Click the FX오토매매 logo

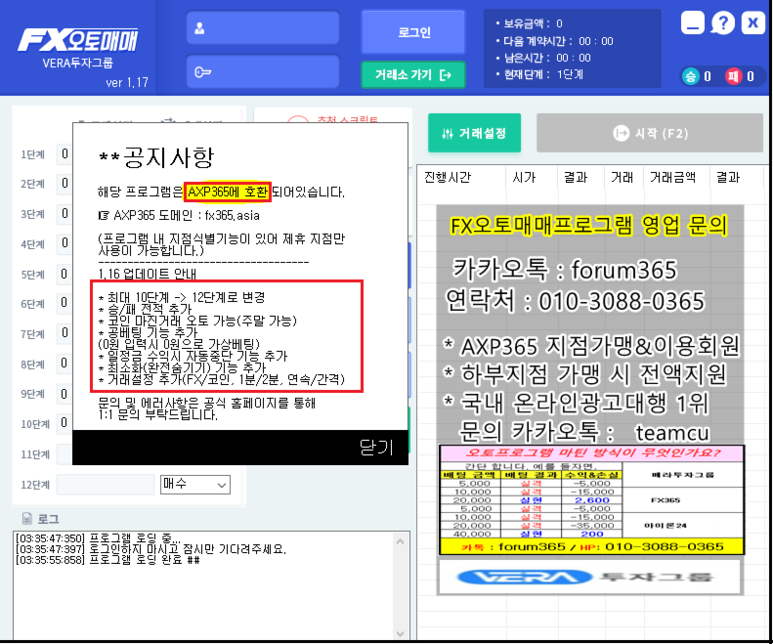pos(78,40)
